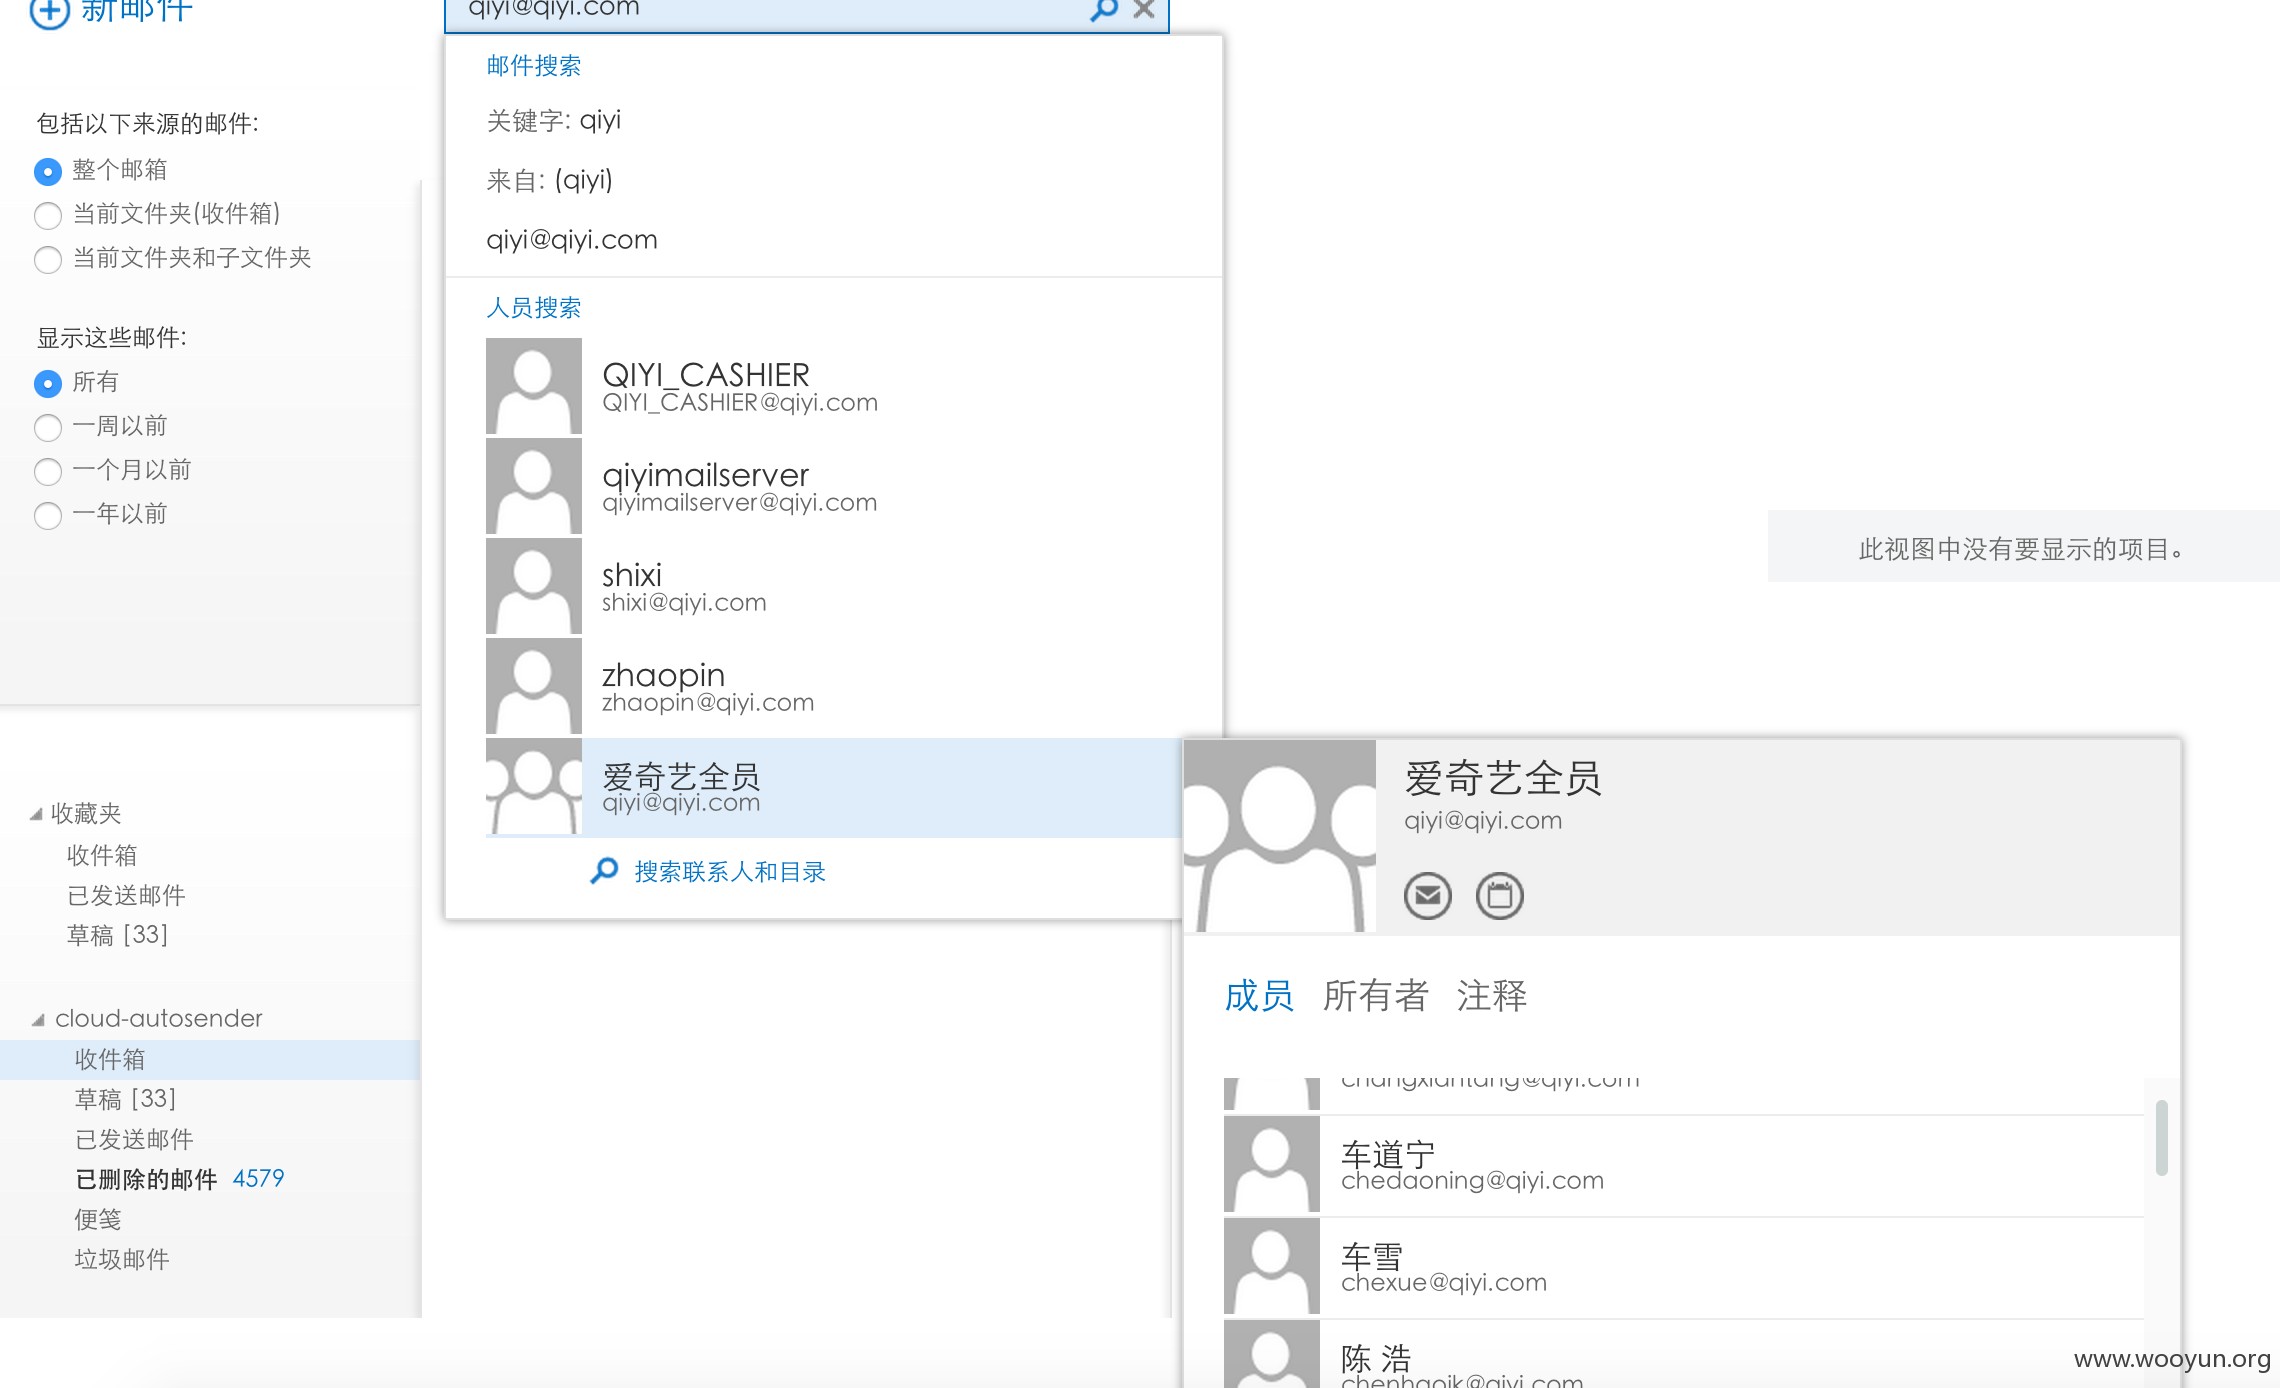Open the calendar icon in 爱奇艺全员 card

click(x=1499, y=895)
